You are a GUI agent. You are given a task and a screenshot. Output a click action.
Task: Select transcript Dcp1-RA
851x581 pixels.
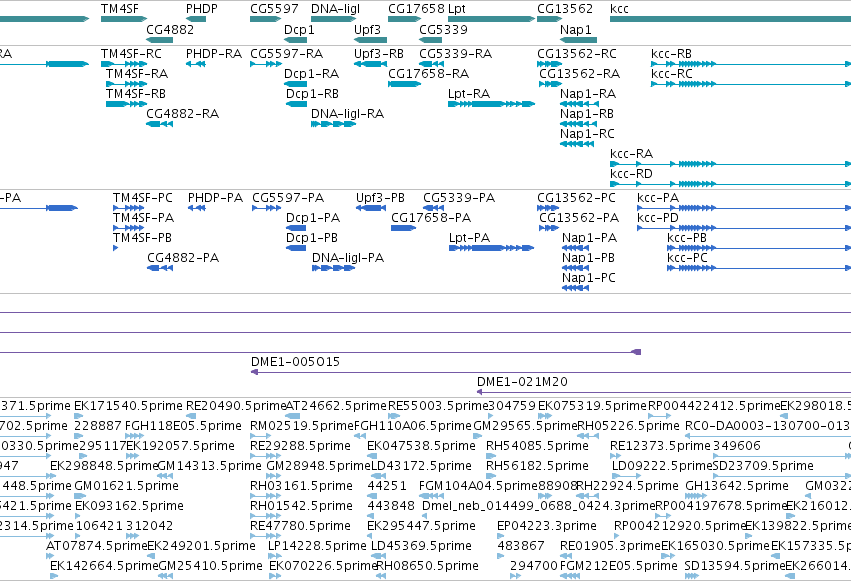click(295, 84)
